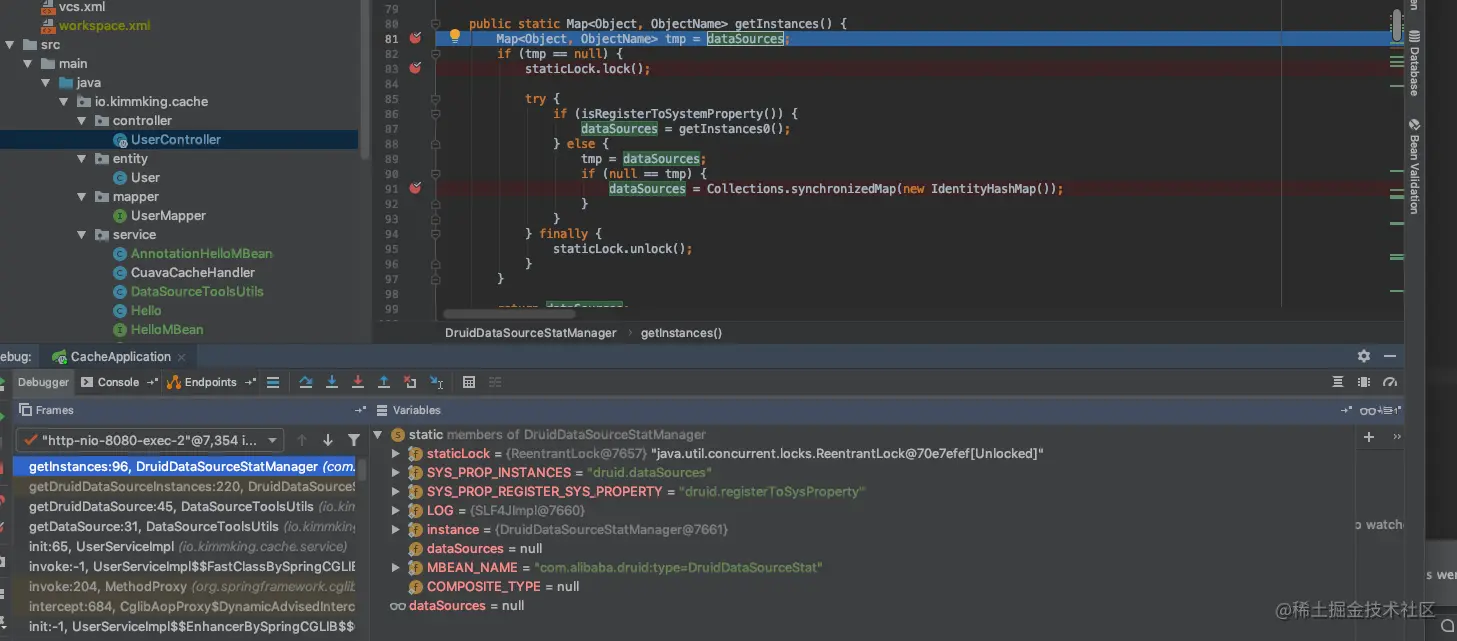
Task: Click the frames filter funnel icon
Action: 354,440
